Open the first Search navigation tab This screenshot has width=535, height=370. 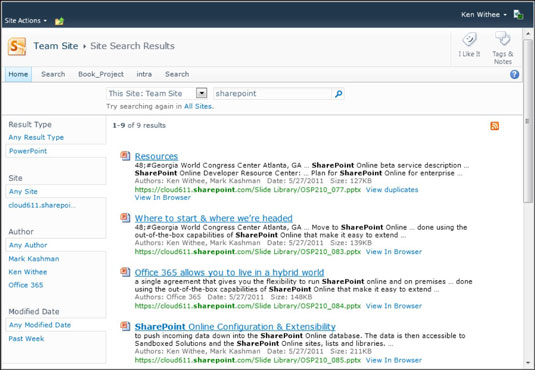(53, 74)
